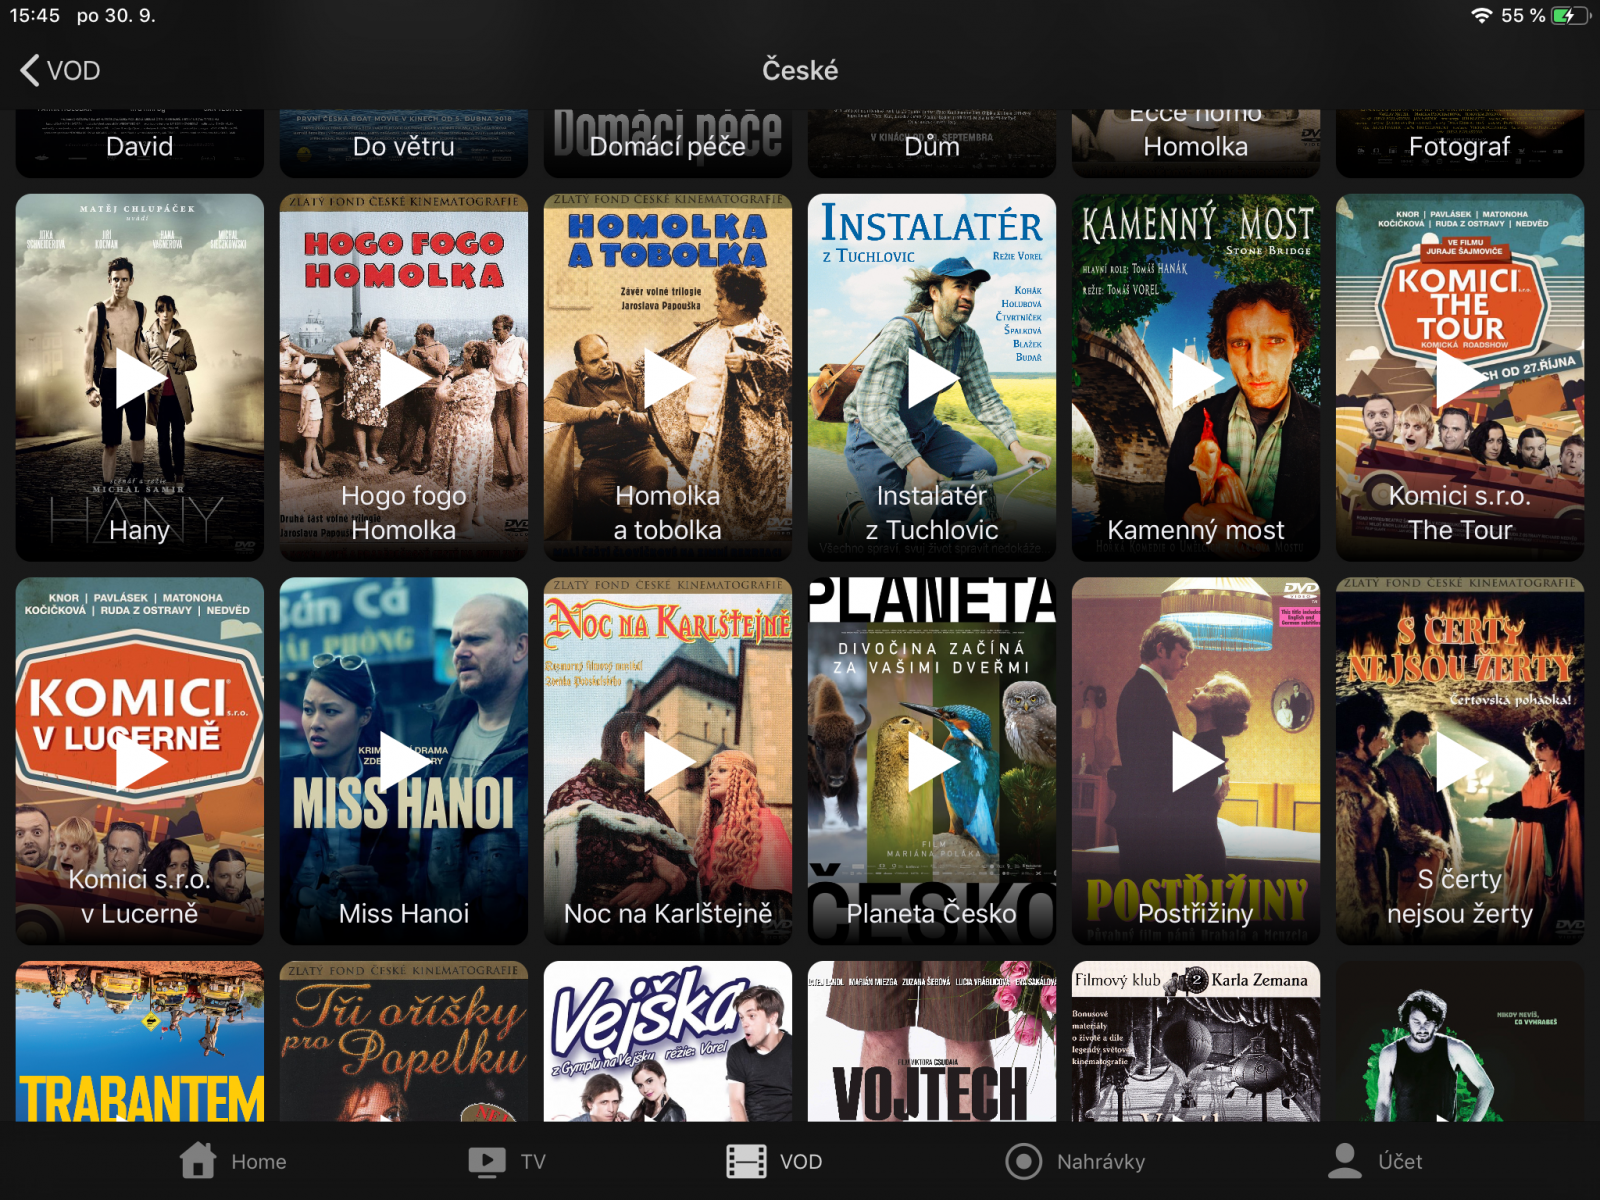
Task: Play the documentary Planeta Česko
Action: 932,762
